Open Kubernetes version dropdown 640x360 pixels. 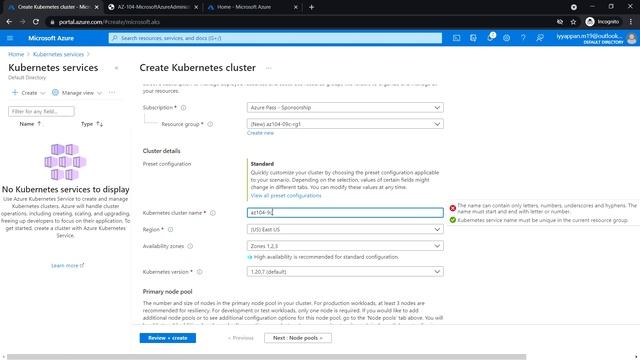click(345, 272)
